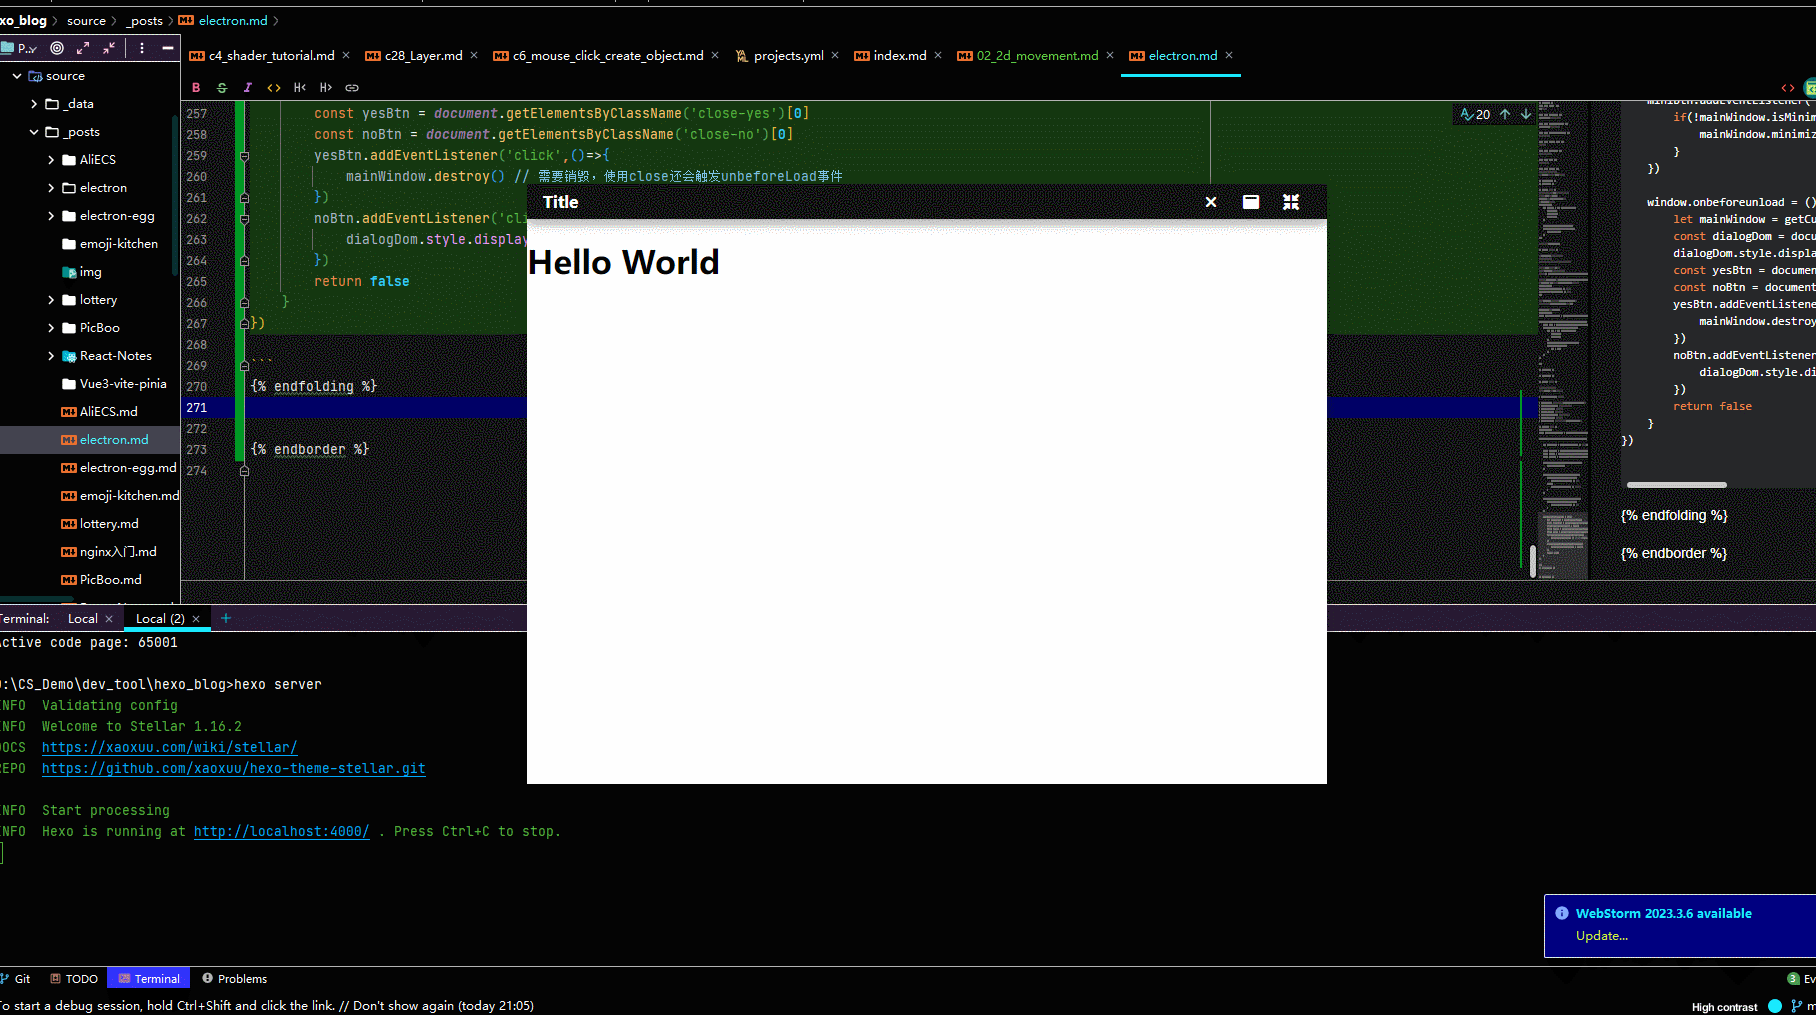Apply italic formatting in markdown toolbar
This screenshot has width=1816, height=1015.
248,88
